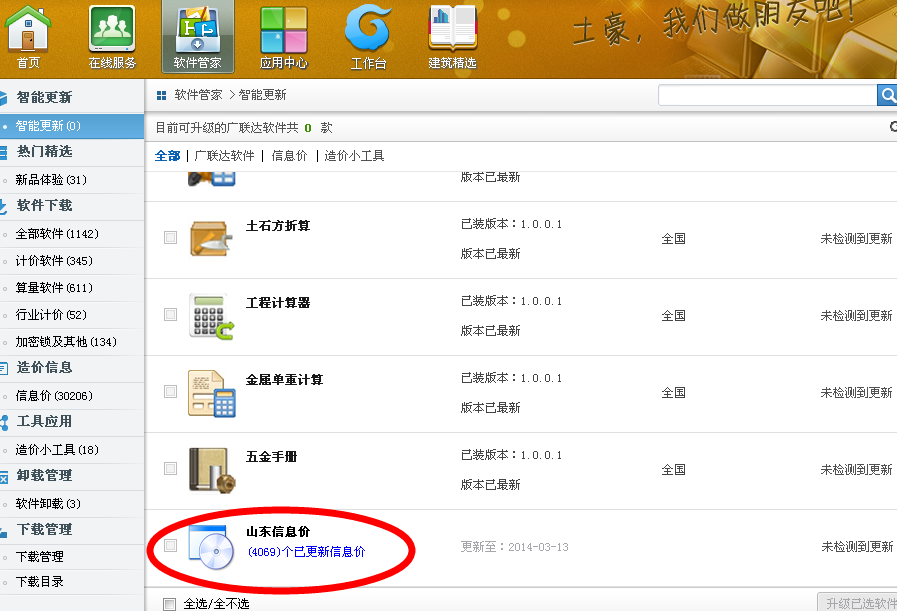
Task: Click the (4069)个已更新信息价 link
Action: point(307,552)
